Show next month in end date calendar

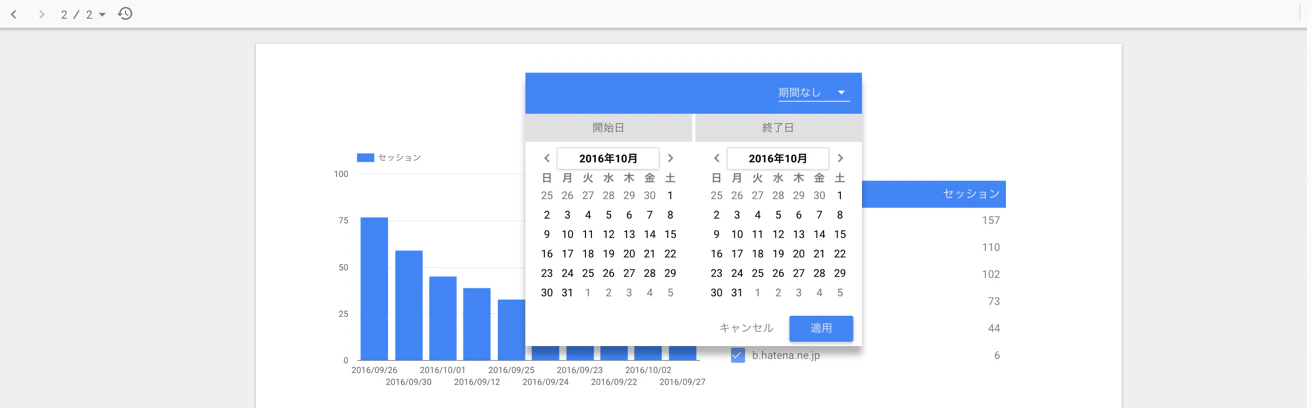click(840, 158)
